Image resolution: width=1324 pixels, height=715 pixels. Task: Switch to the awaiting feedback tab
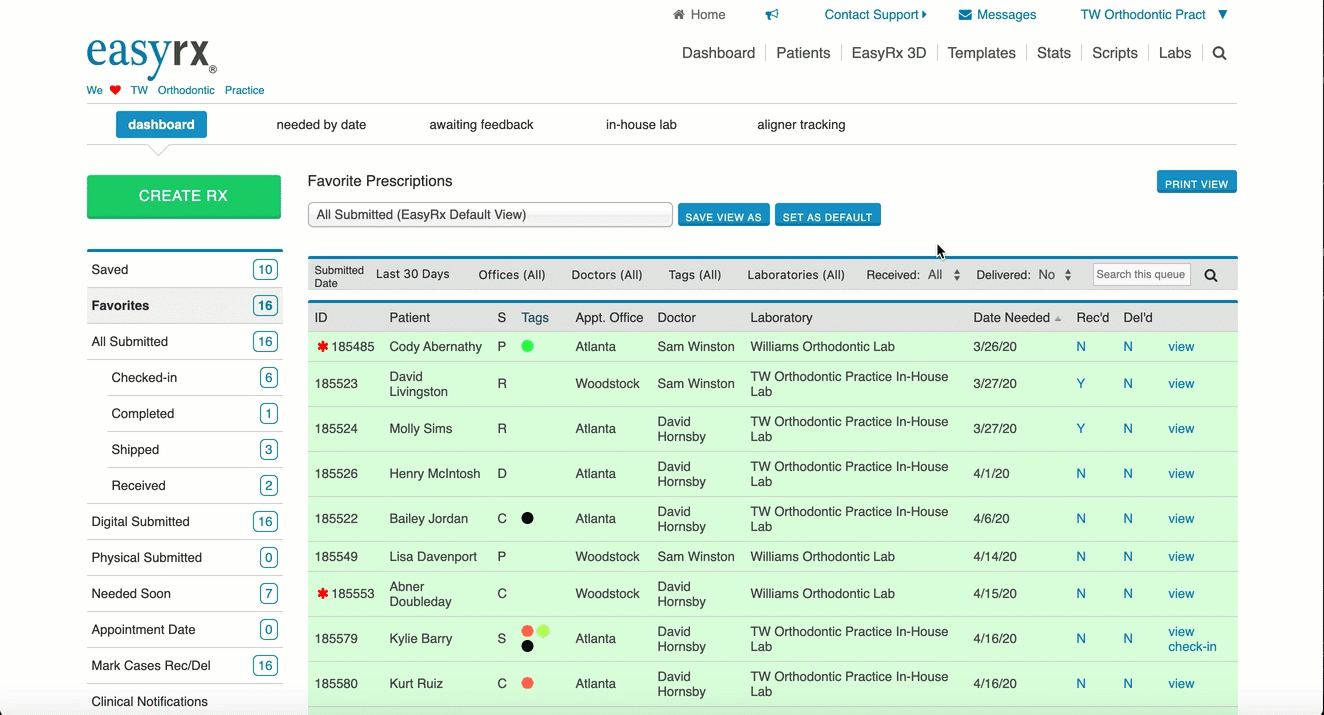pos(481,125)
